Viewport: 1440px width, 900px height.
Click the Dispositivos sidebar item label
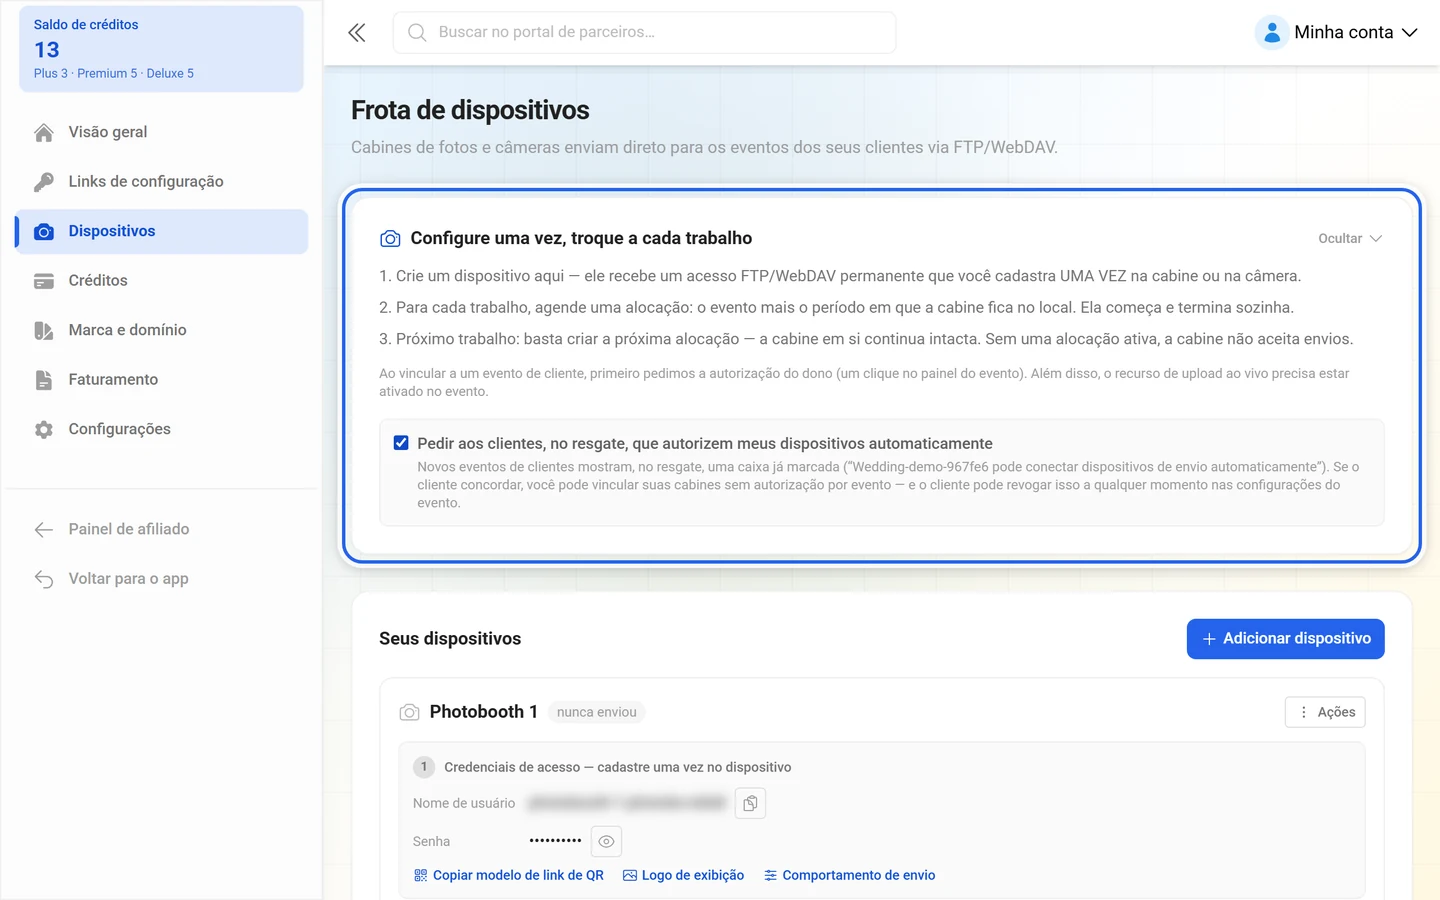click(x=112, y=231)
